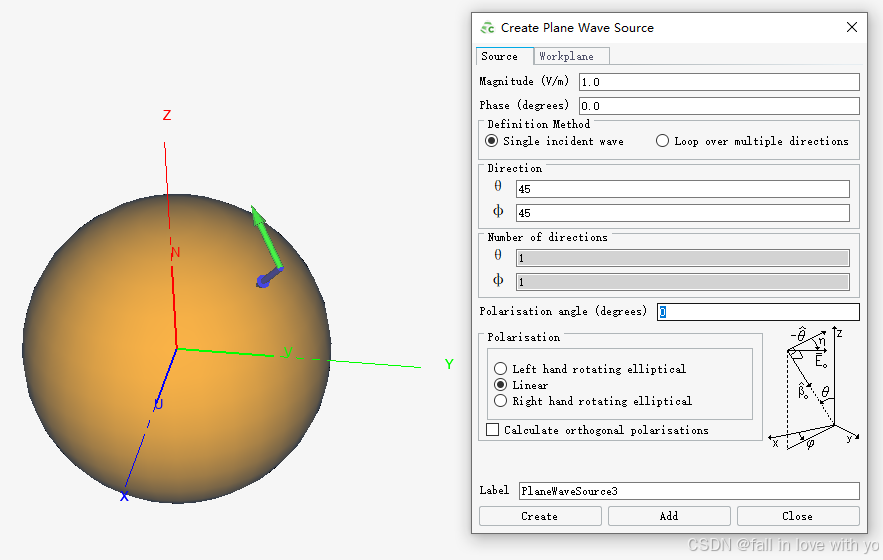Click the N workplane axis label

[x=176, y=252]
